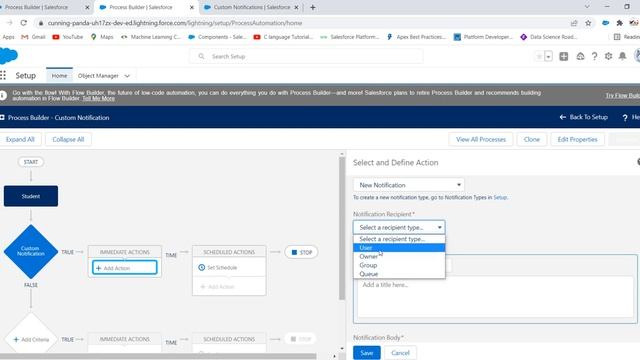Choose Owner from recipient list
This screenshot has width=640, height=360.
pos(399,256)
